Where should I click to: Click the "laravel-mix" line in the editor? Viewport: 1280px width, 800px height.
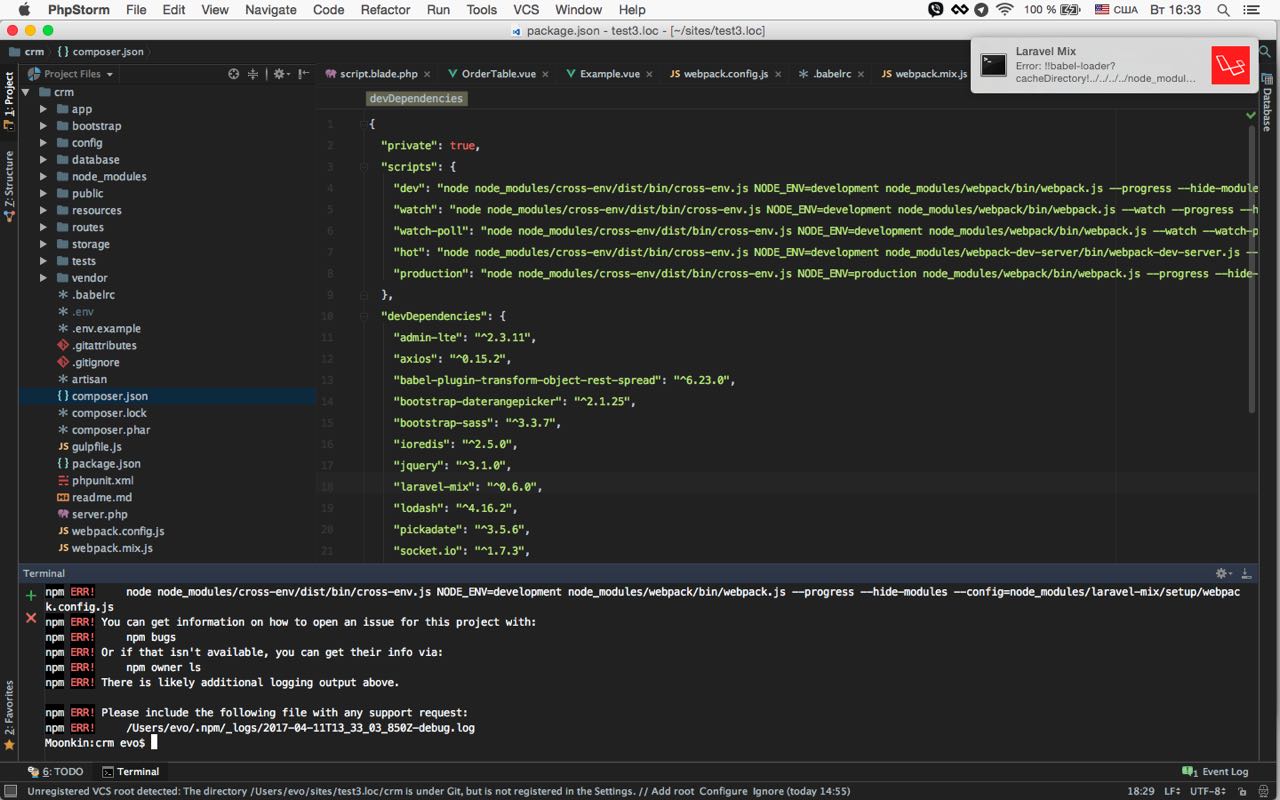coord(467,487)
